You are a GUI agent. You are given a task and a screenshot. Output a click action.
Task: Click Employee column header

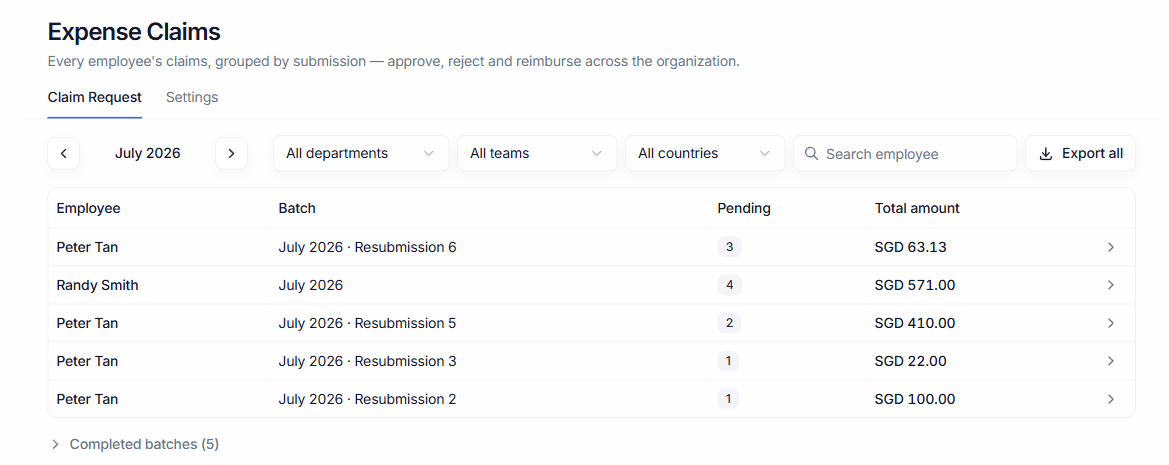pyautogui.click(x=89, y=209)
